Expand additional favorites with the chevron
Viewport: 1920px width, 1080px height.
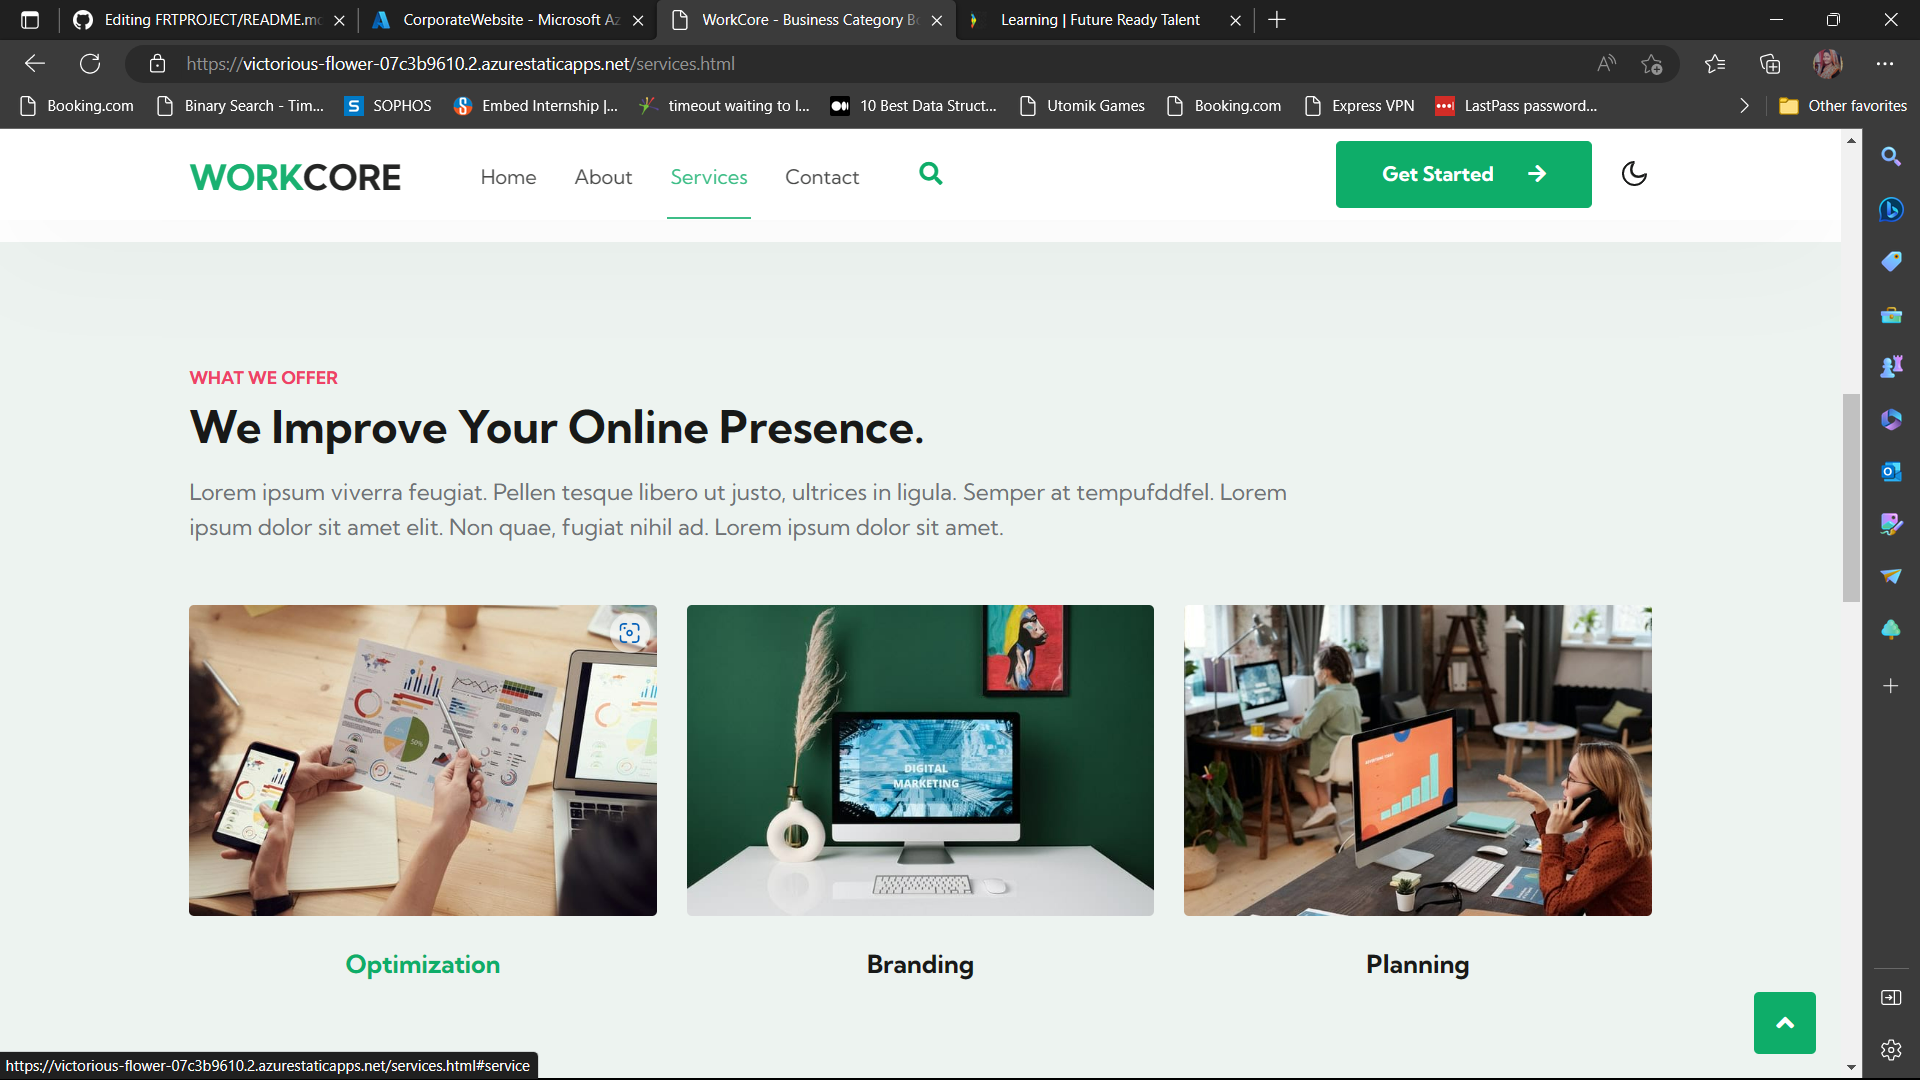coord(1744,105)
